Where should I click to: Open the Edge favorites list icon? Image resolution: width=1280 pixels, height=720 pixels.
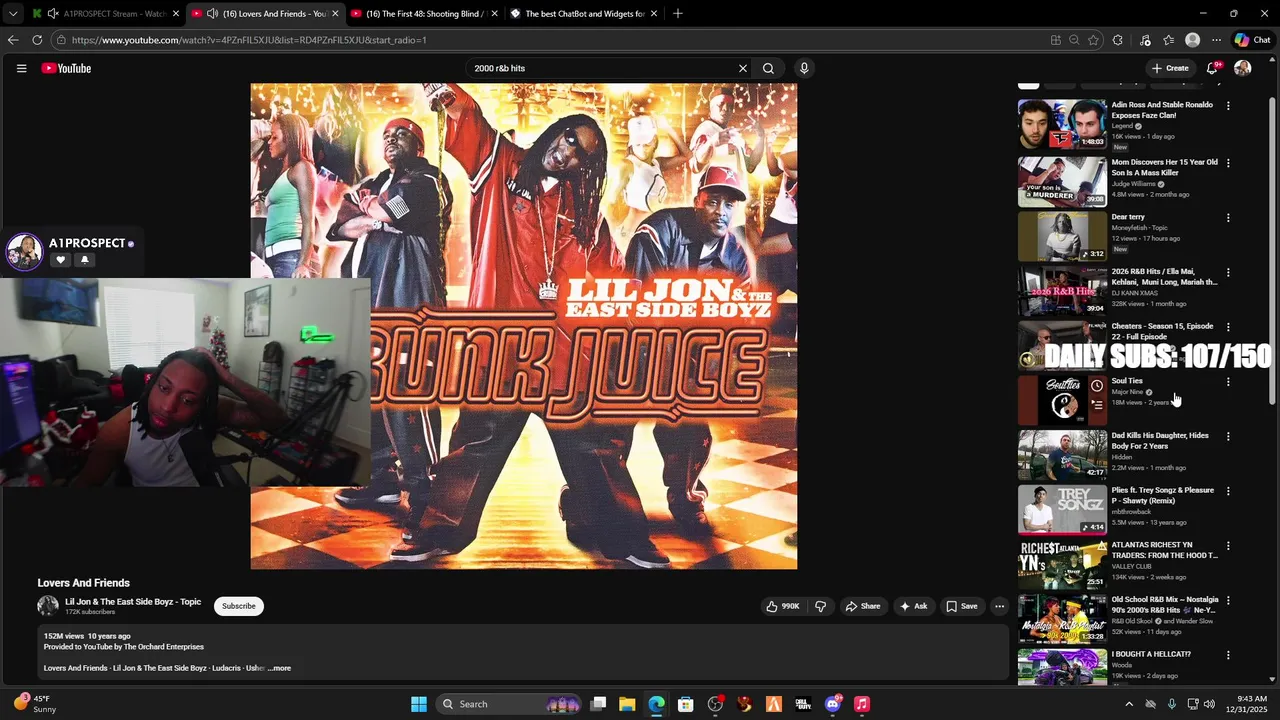[1168, 40]
